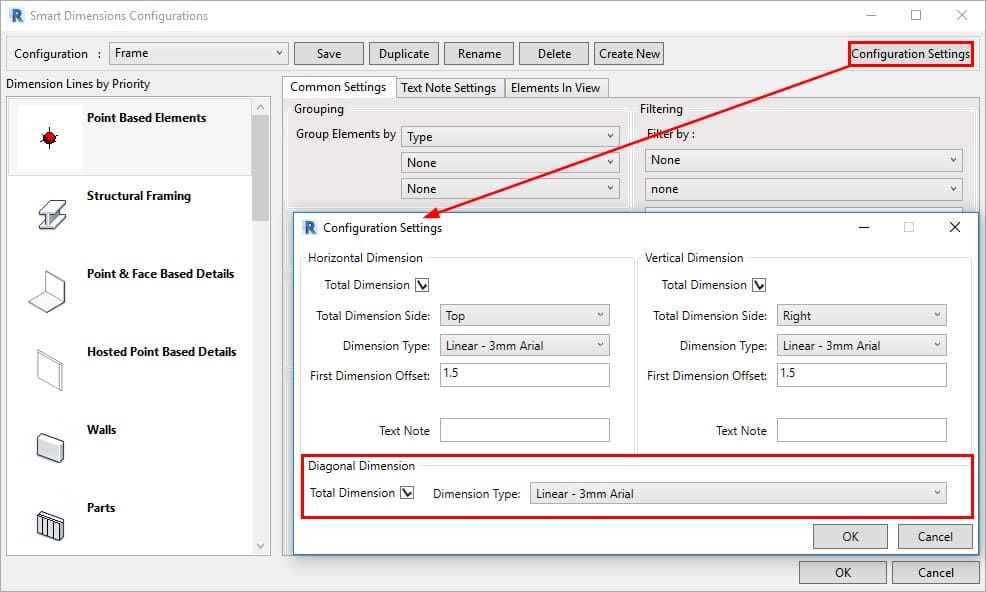The image size is (986, 592).
Task: Click Cancel in Smart Dimensions Configurations window
Action: pos(936,572)
